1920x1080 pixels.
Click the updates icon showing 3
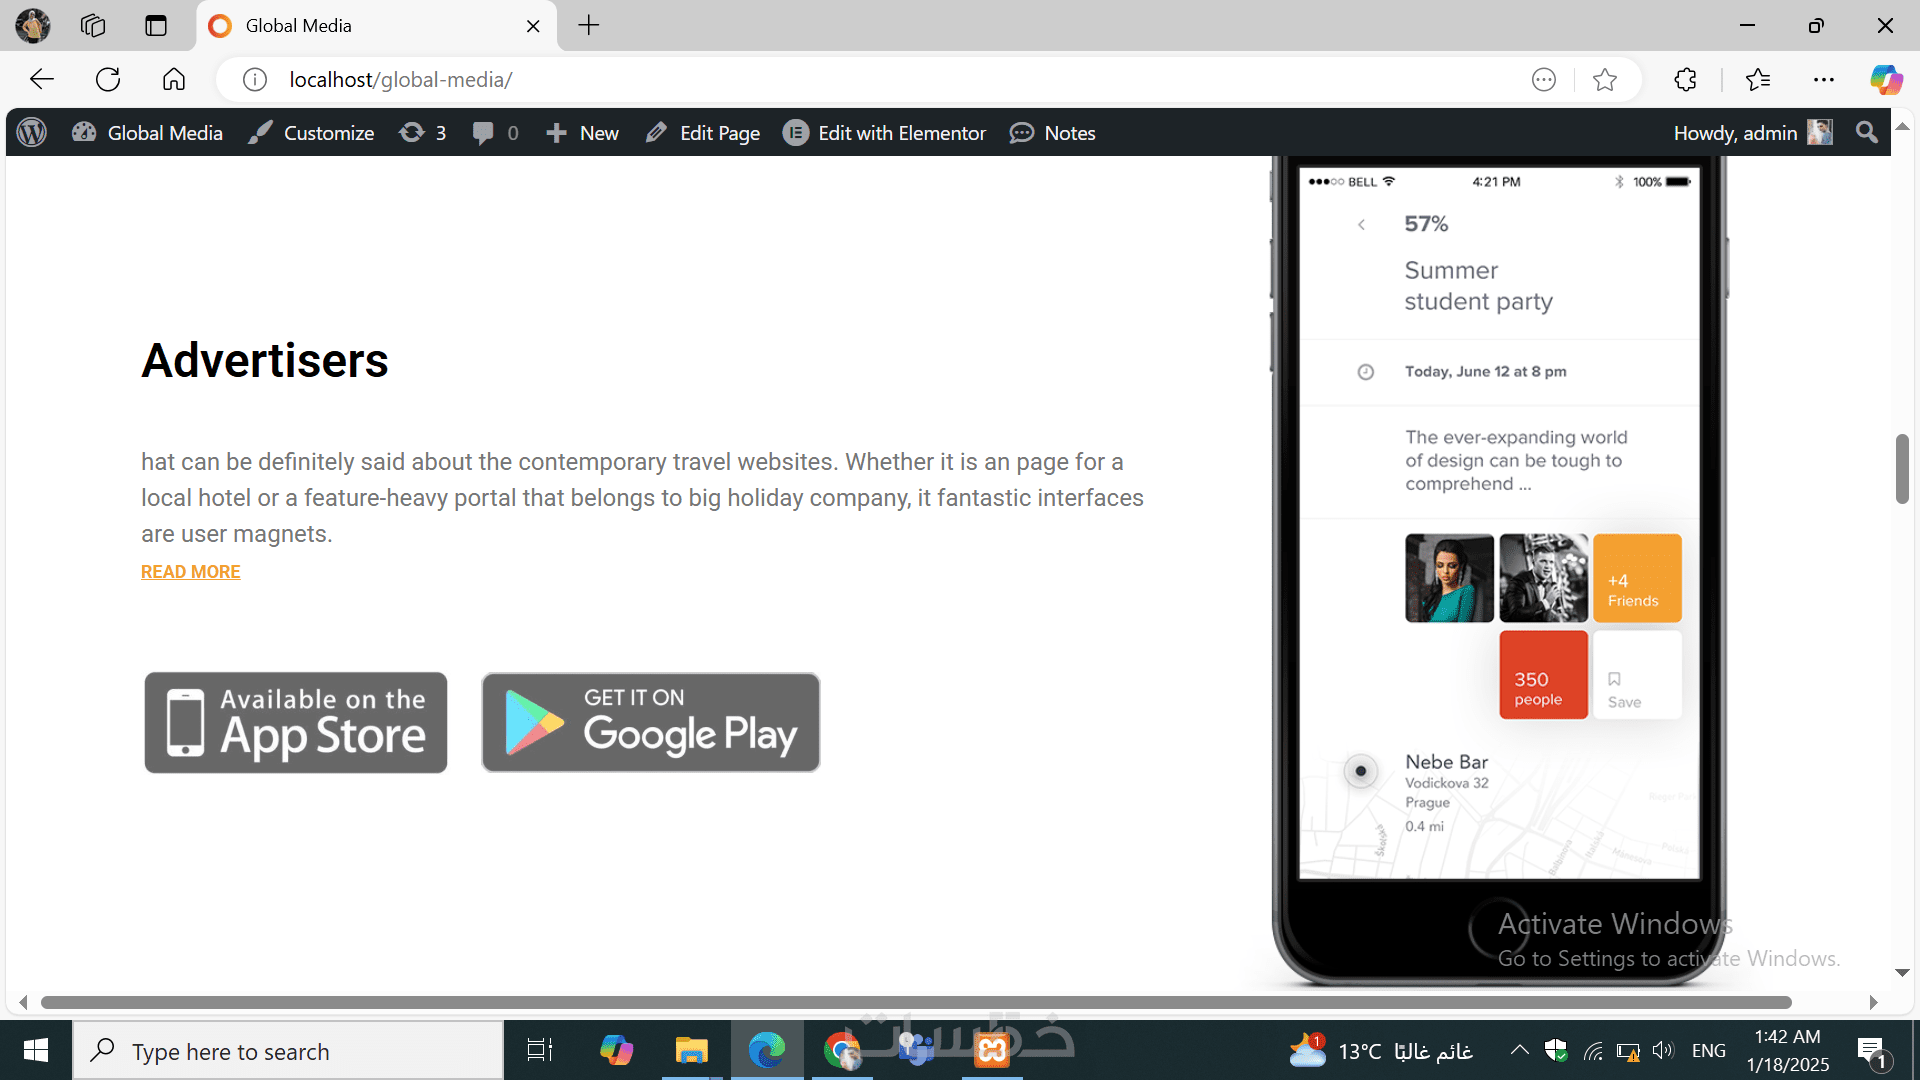[422, 133]
